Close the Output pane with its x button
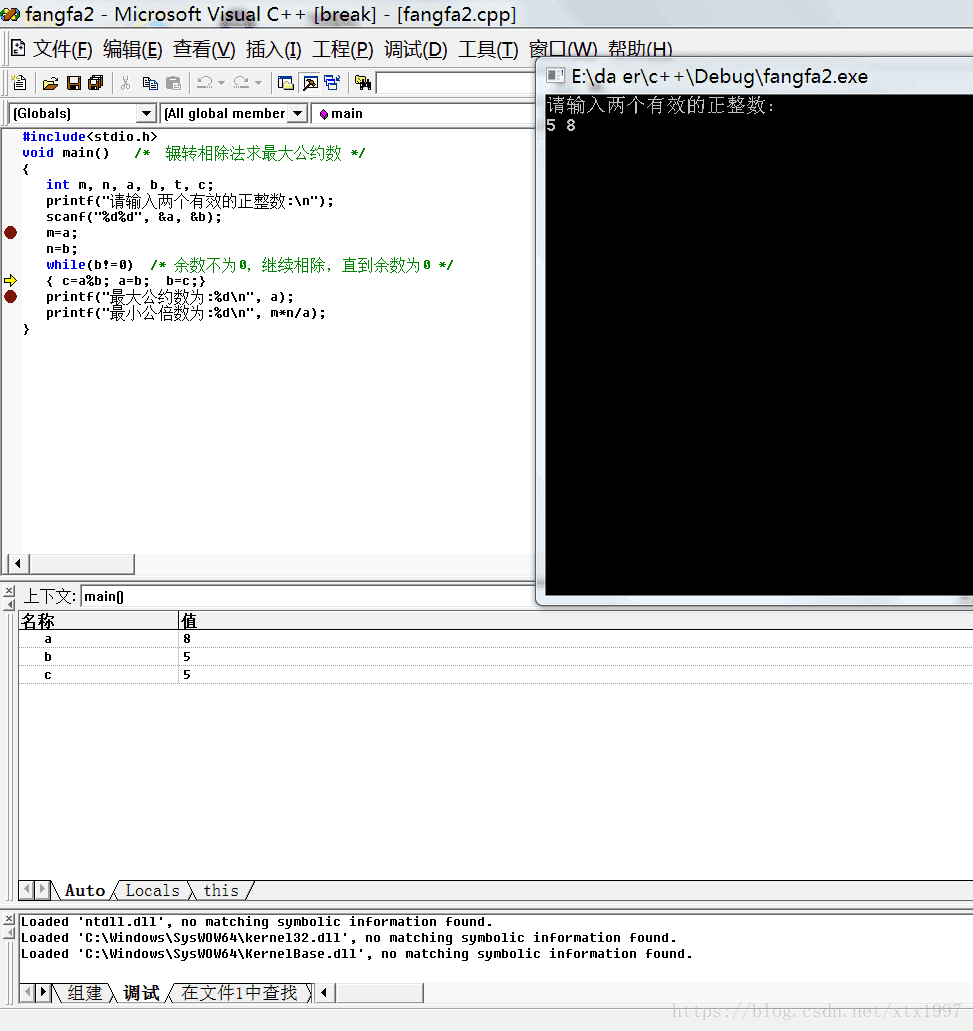The width and height of the screenshot is (973, 1031). click(9, 919)
